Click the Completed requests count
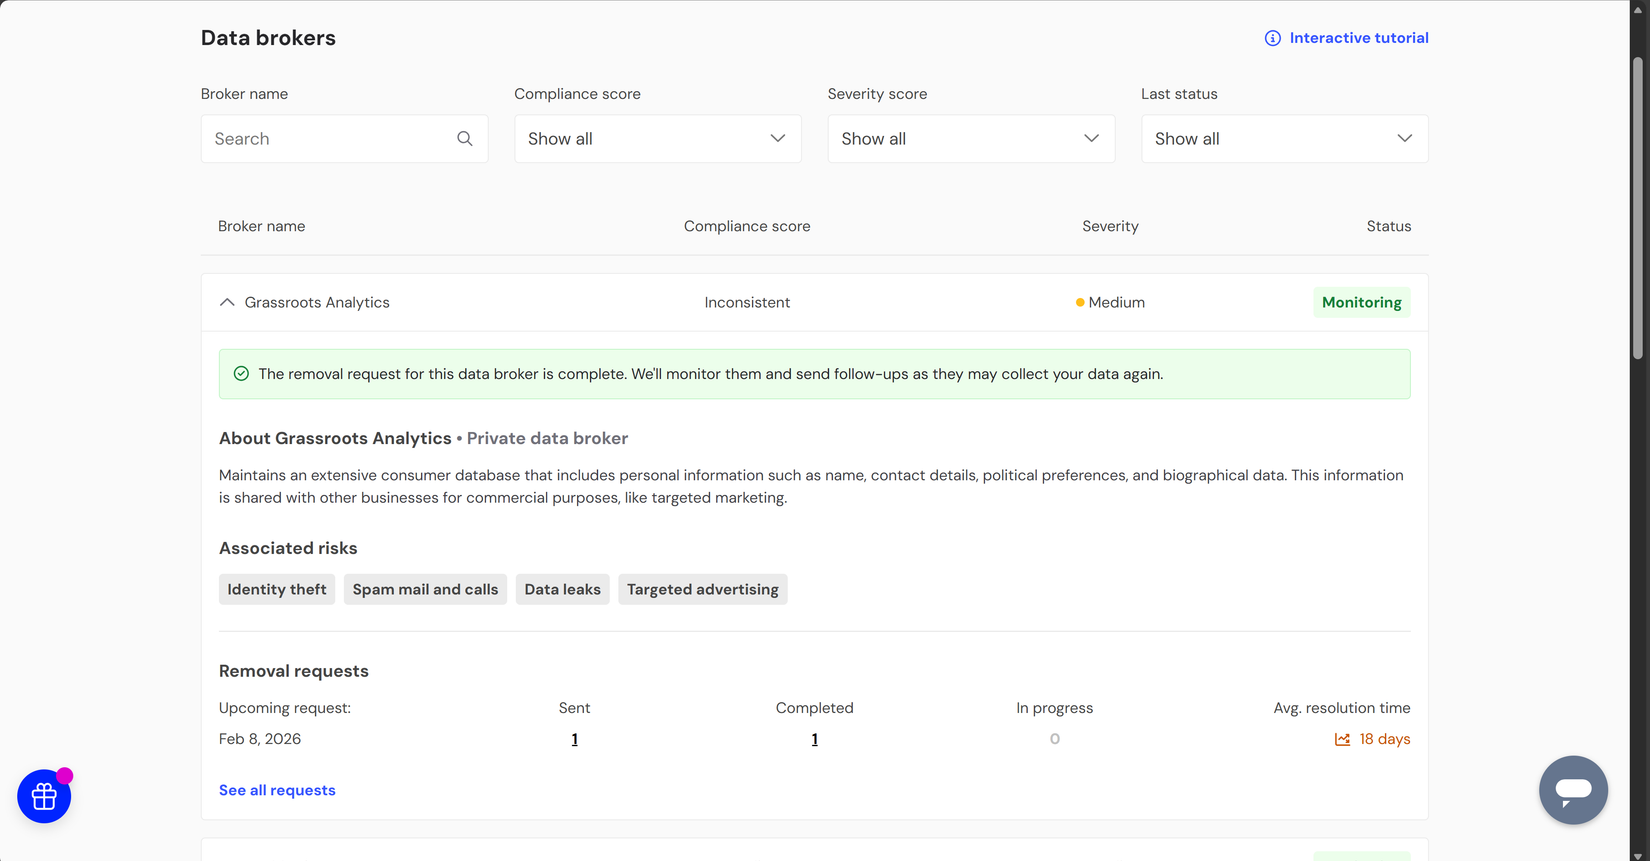This screenshot has width=1650, height=861. tap(814, 739)
